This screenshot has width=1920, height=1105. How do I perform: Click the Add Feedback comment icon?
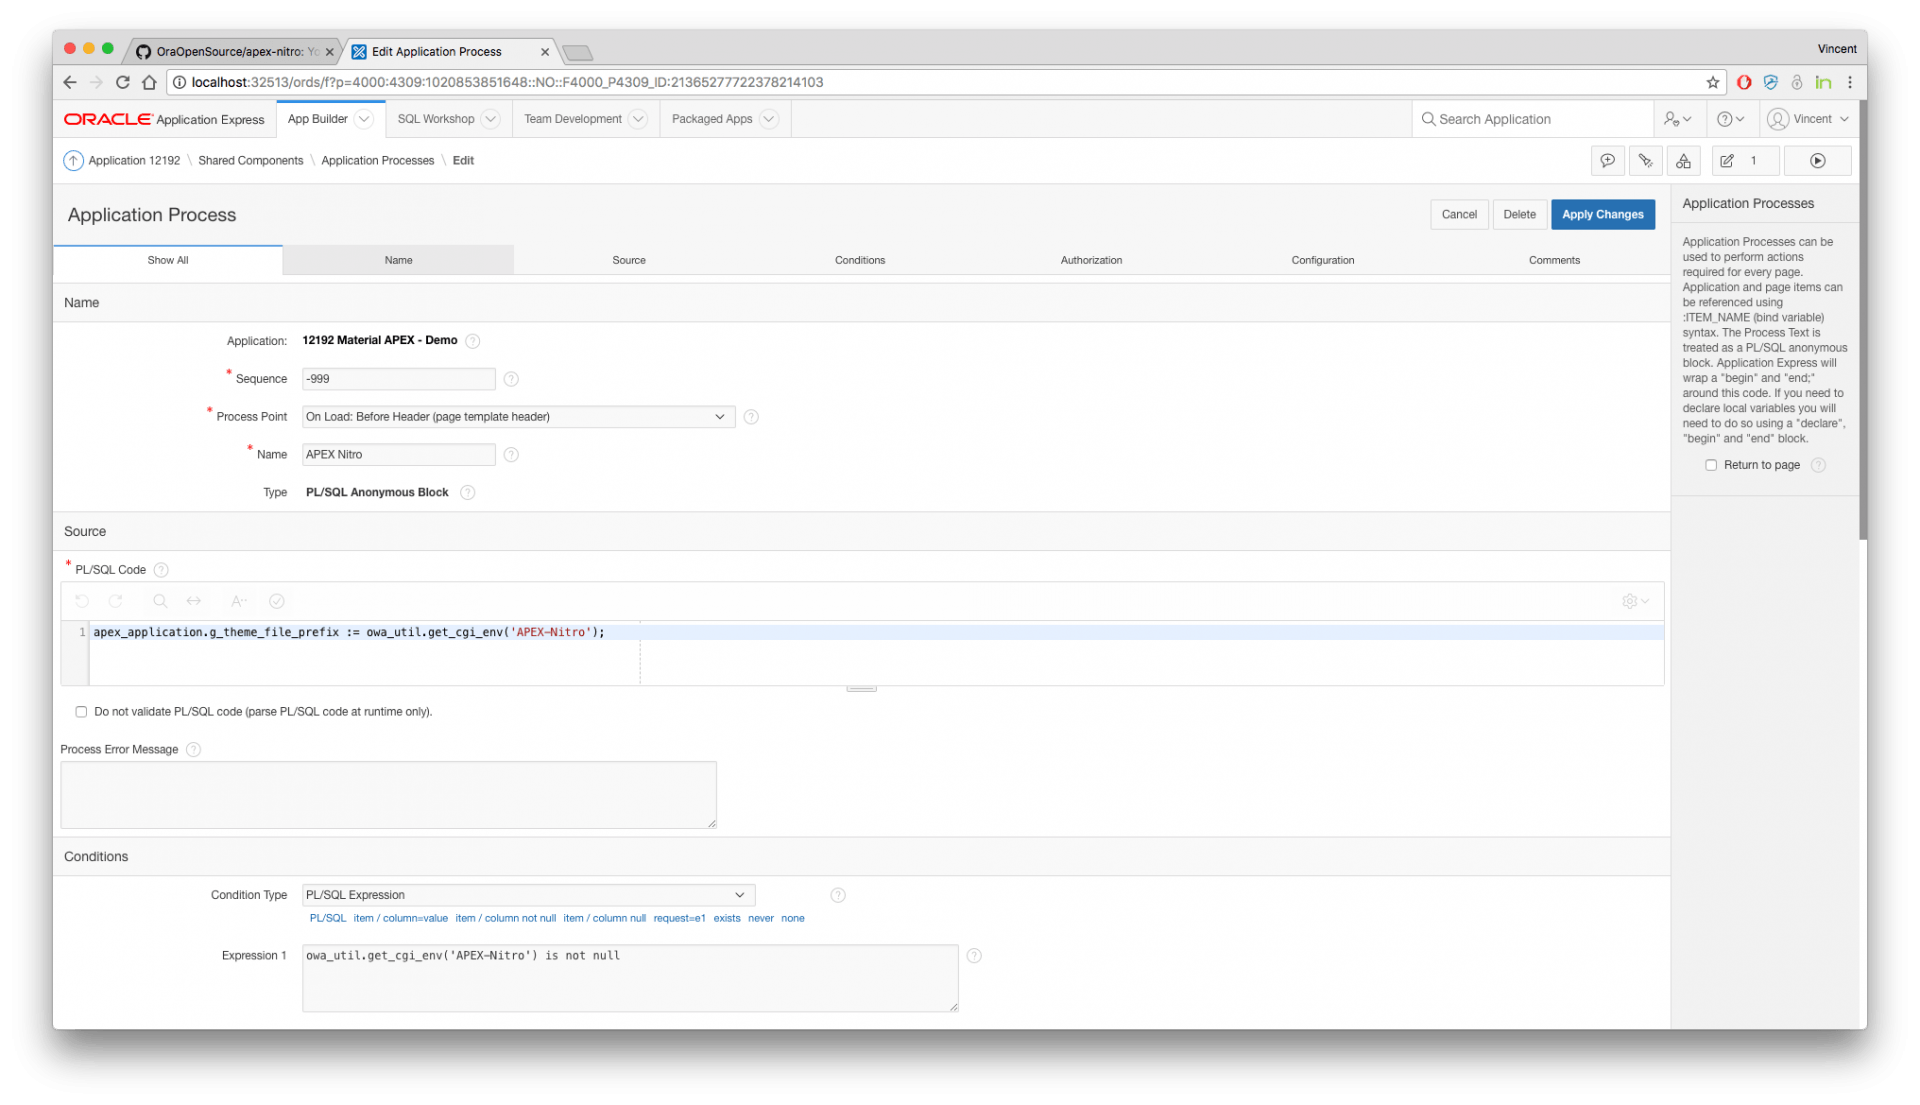[1607, 161]
